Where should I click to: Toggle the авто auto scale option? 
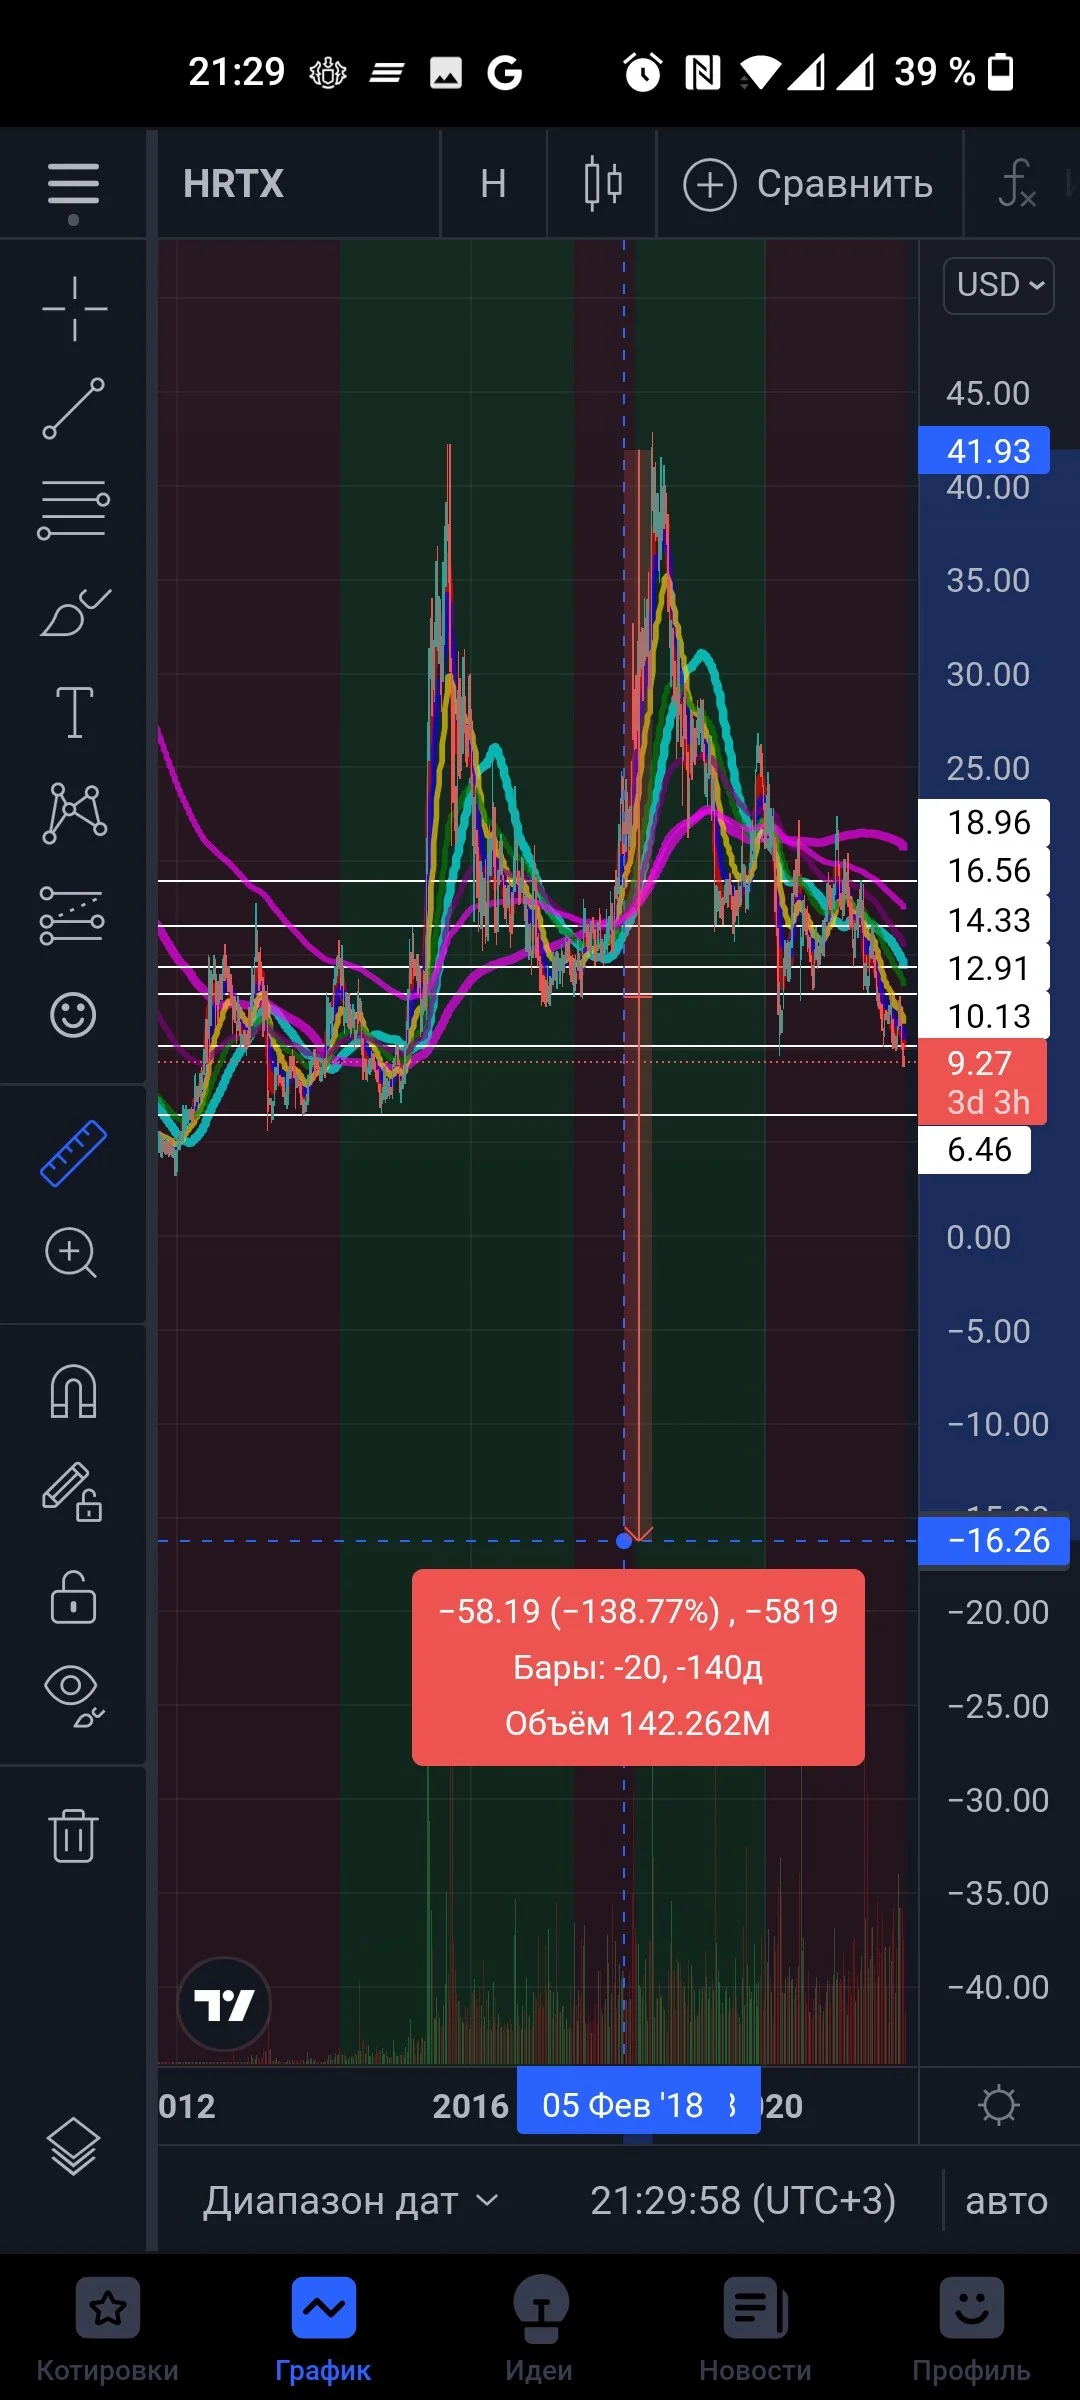[x=1006, y=2201]
